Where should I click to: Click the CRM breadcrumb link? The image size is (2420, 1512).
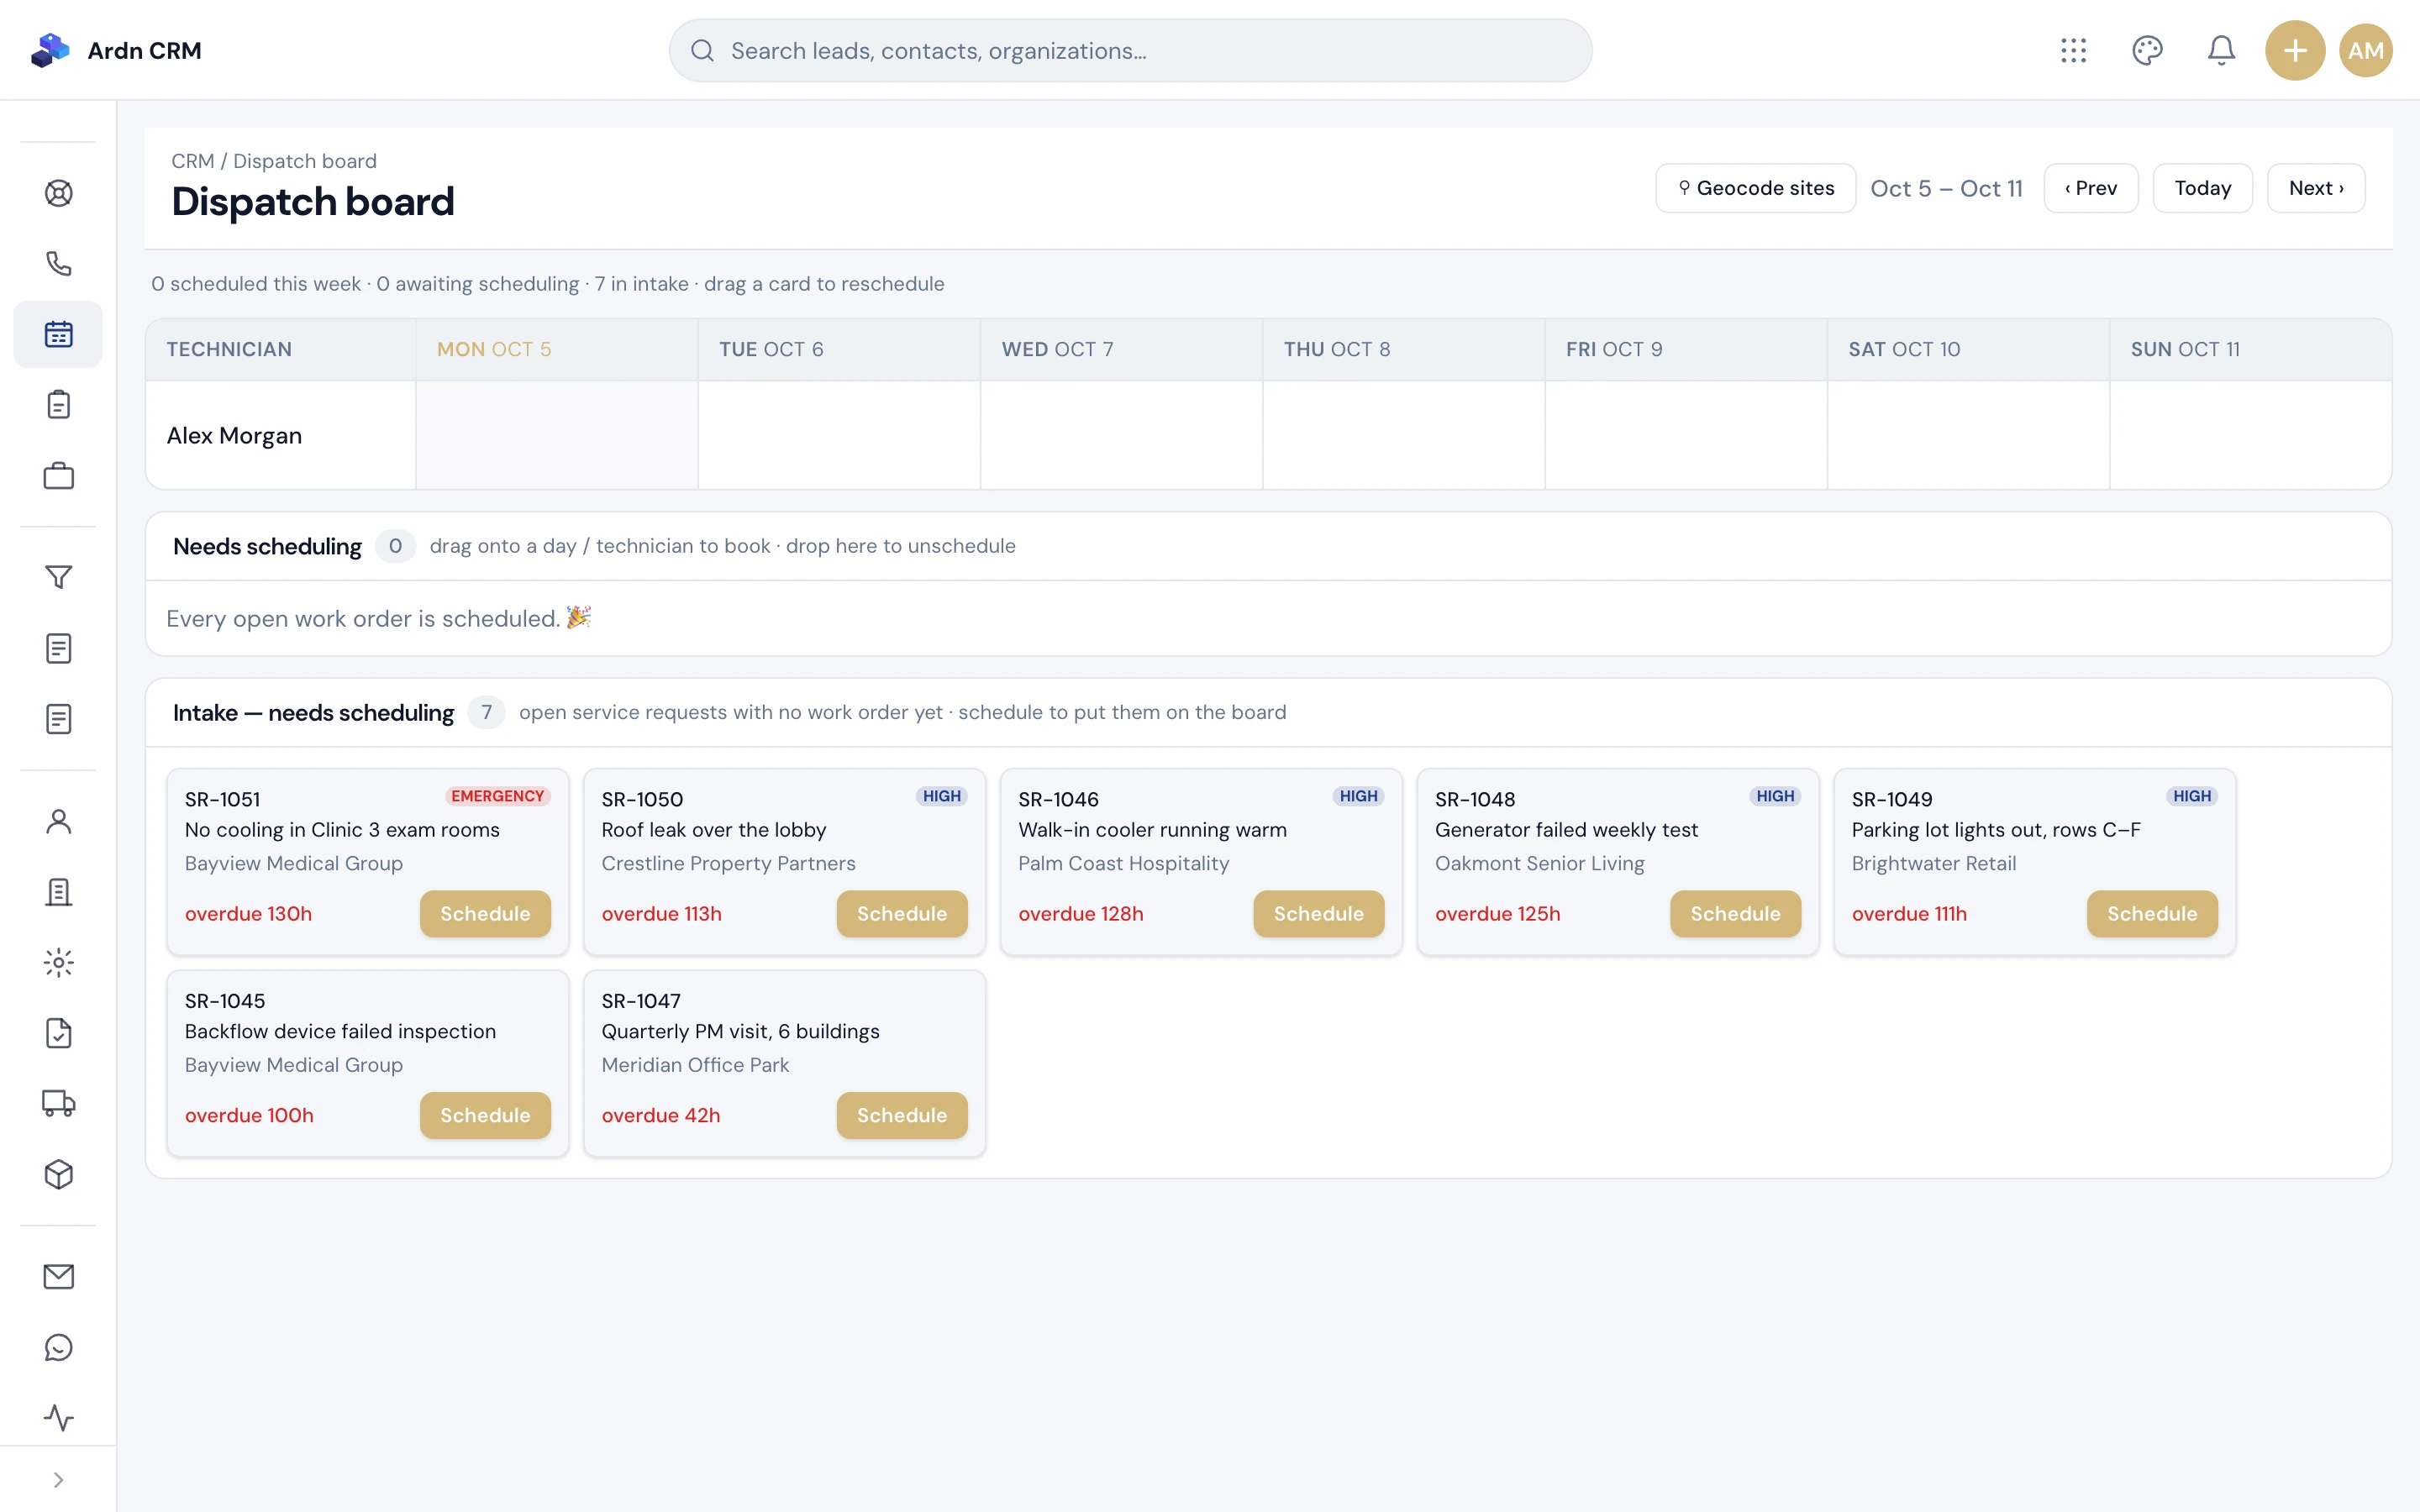tap(193, 161)
